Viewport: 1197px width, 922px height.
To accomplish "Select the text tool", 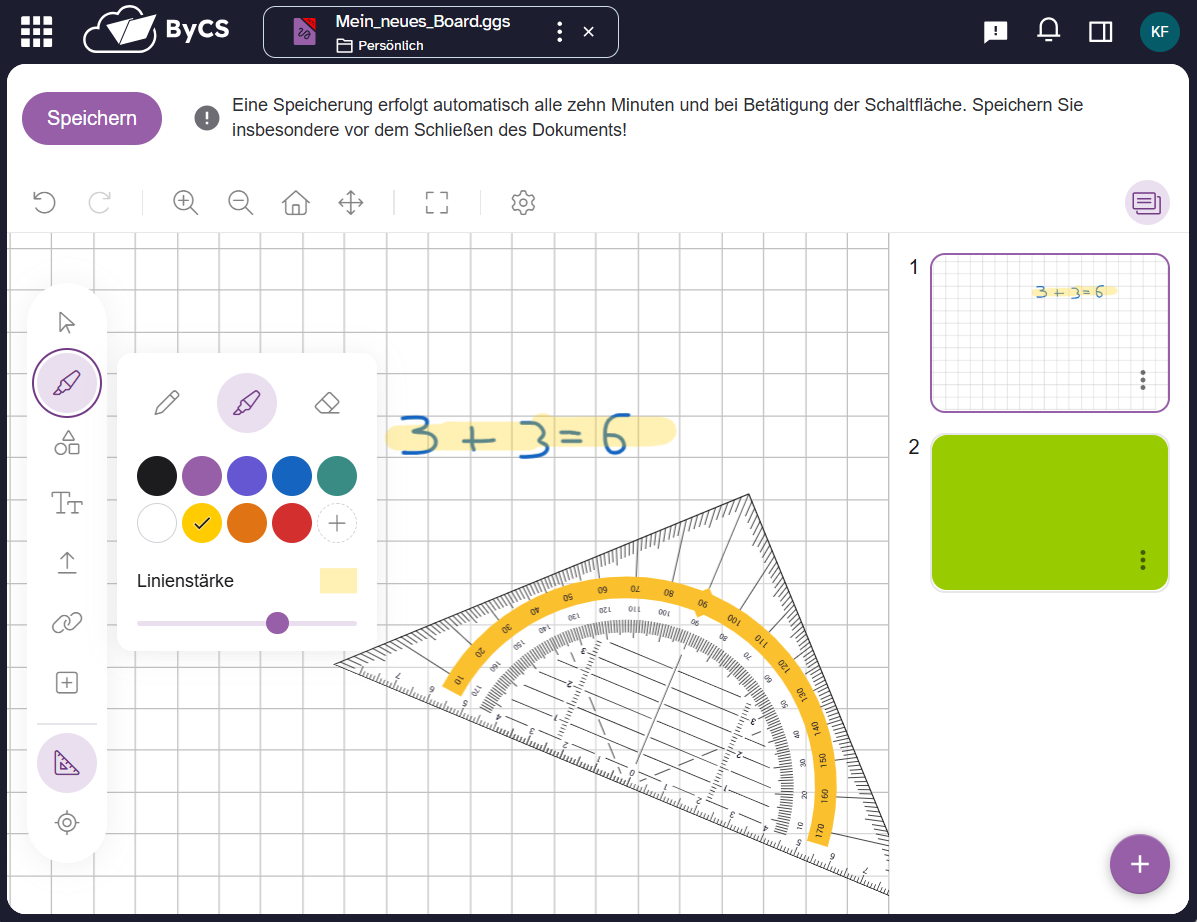I will coord(67,503).
